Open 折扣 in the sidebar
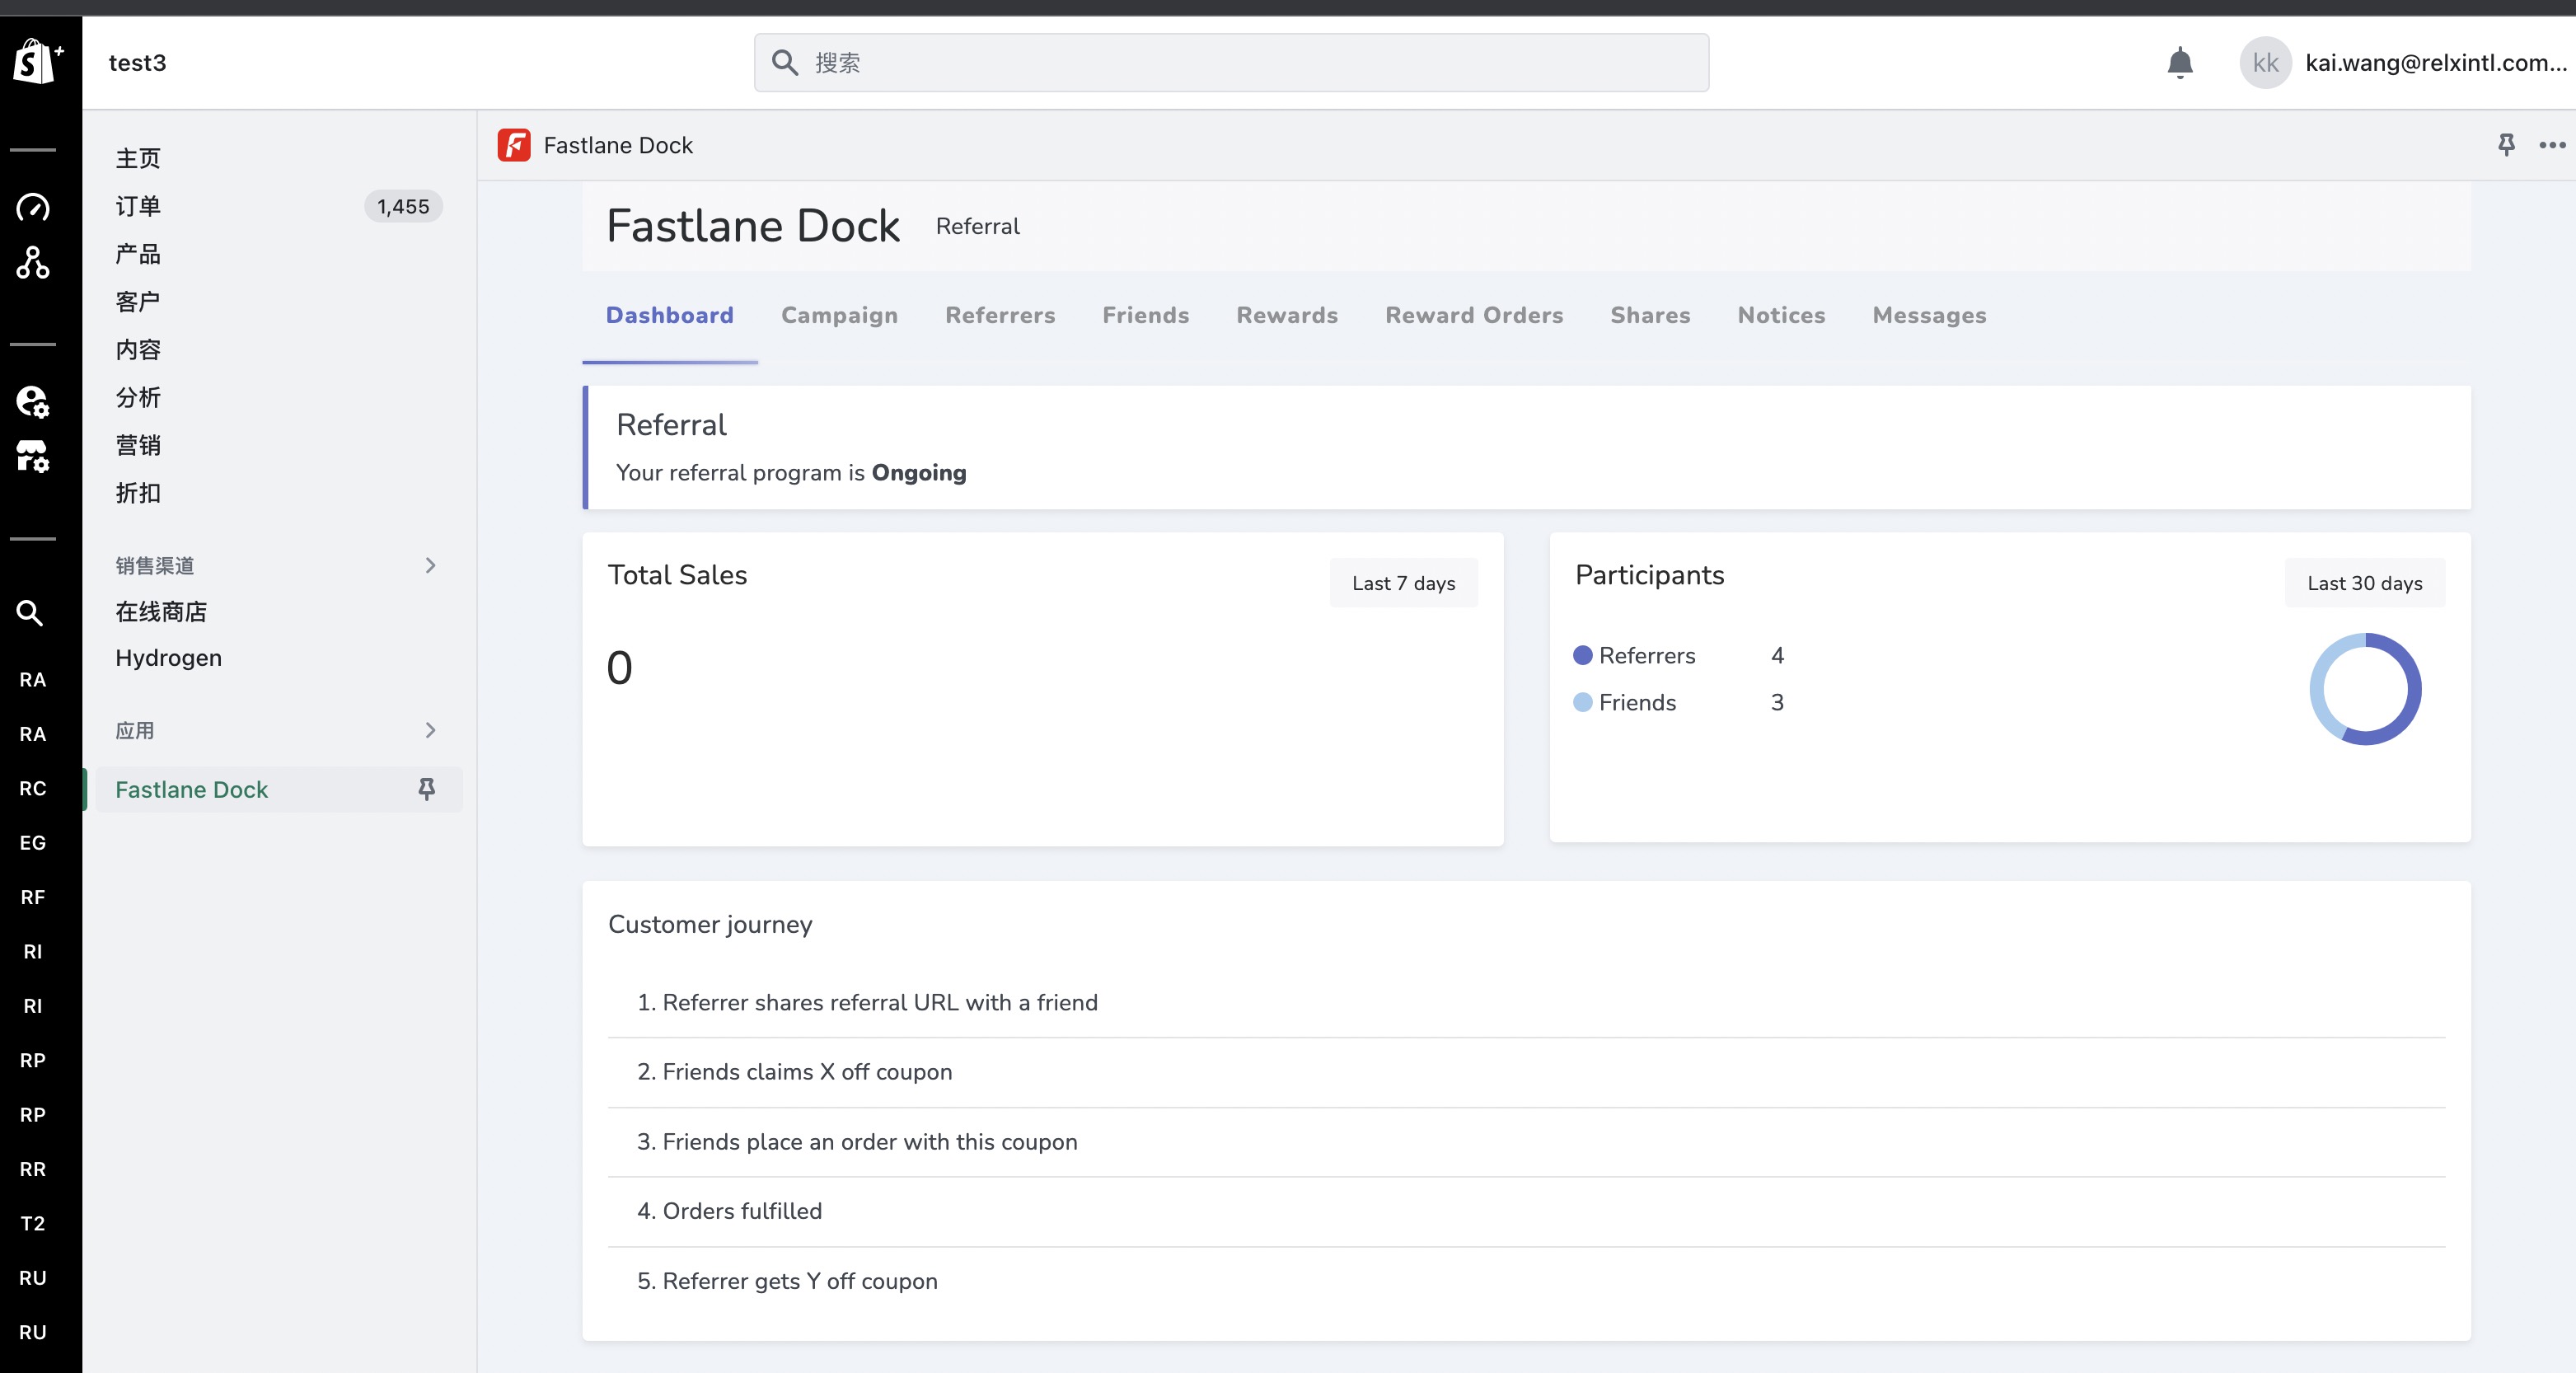The height and width of the screenshot is (1373, 2576). (138, 493)
